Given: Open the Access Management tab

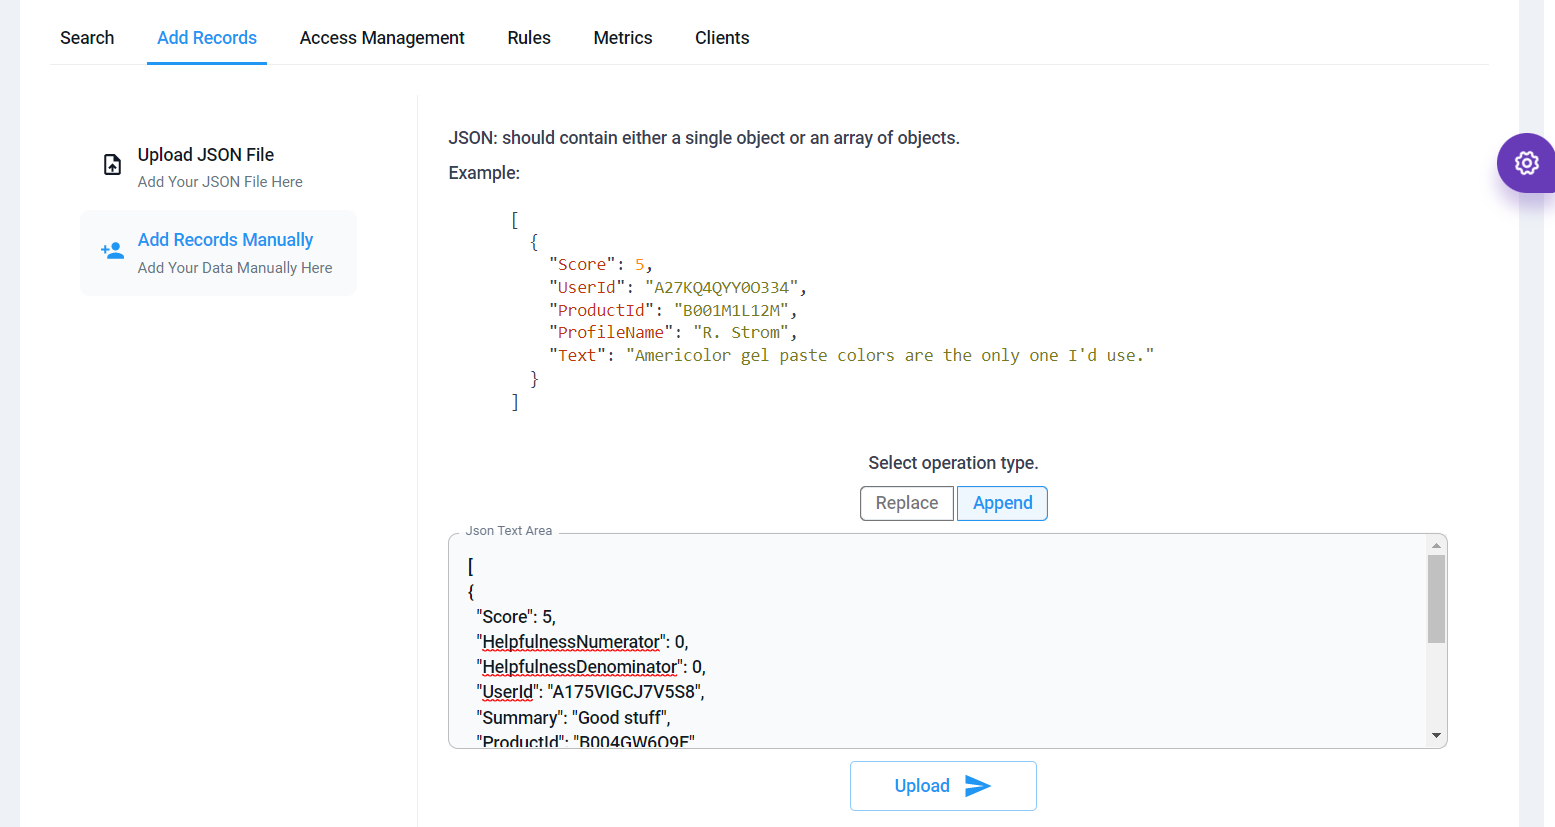Looking at the screenshot, I should point(382,38).
